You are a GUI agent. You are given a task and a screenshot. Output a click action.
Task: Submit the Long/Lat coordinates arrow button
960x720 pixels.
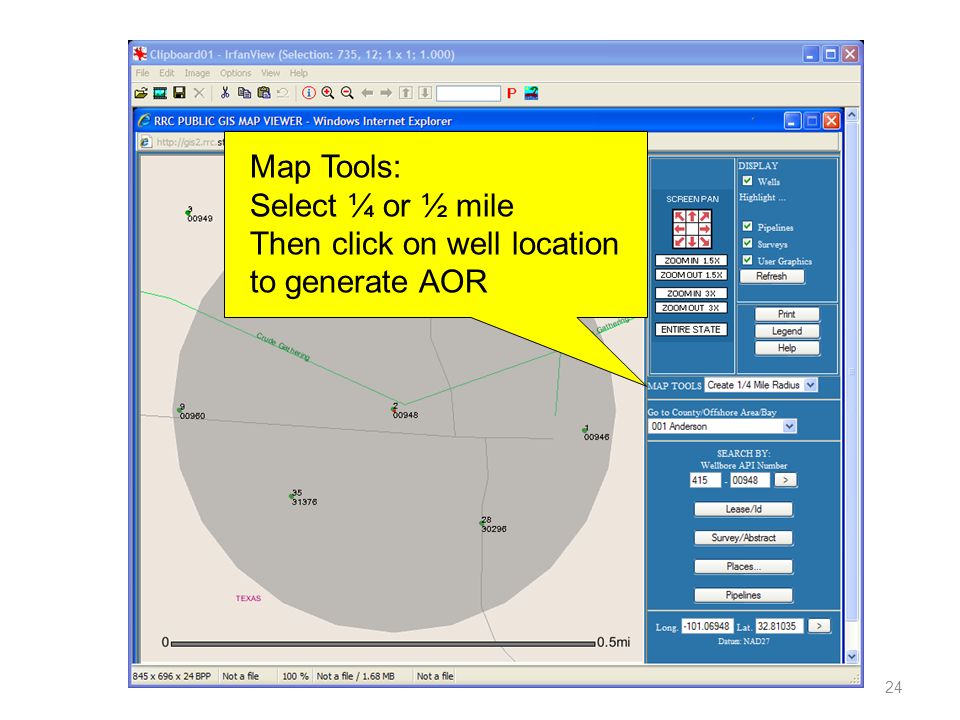pyautogui.click(x=819, y=626)
